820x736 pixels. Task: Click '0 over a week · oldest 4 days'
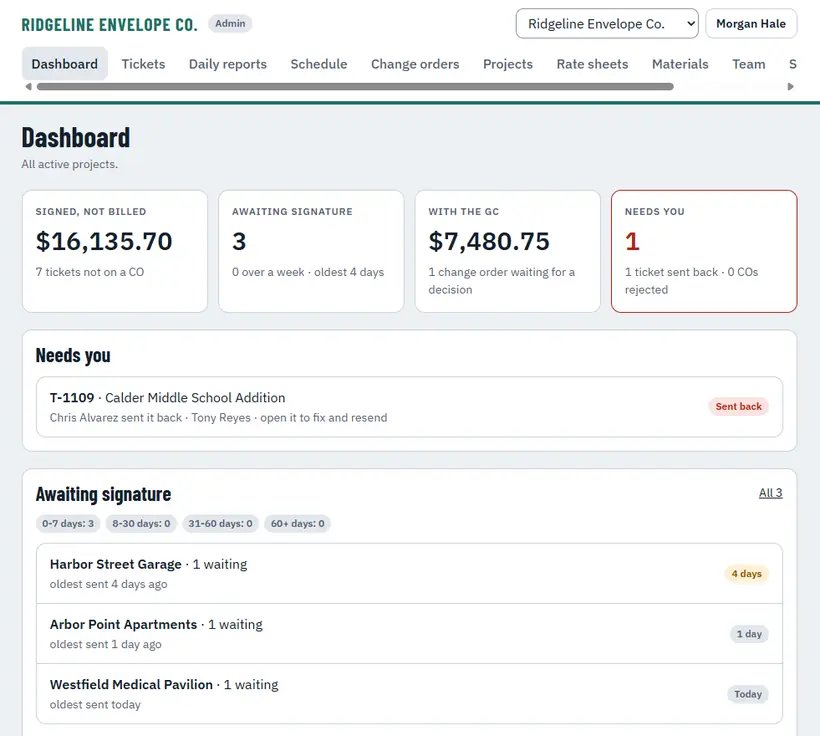(x=308, y=272)
